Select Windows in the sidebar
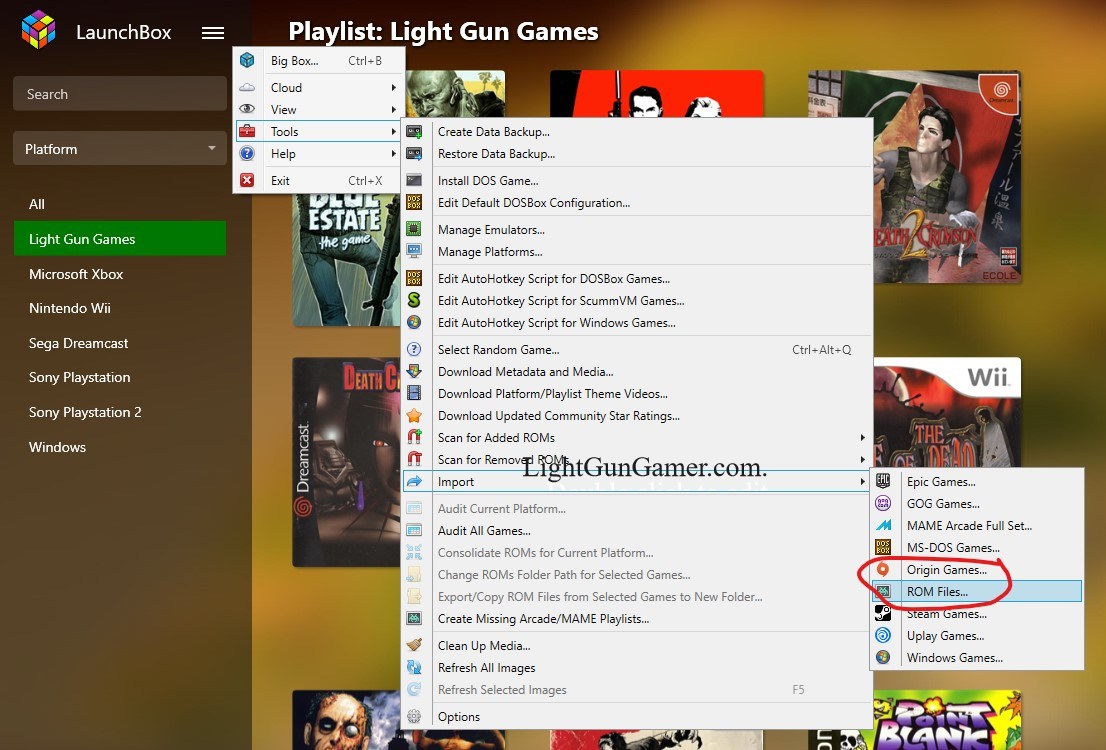The height and width of the screenshot is (750, 1106). (120, 447)
